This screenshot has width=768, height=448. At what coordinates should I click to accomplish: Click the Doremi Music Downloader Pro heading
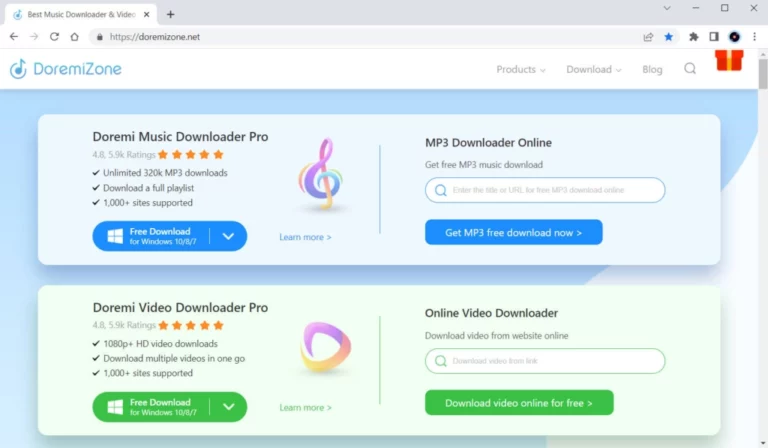tap(180, 137)
